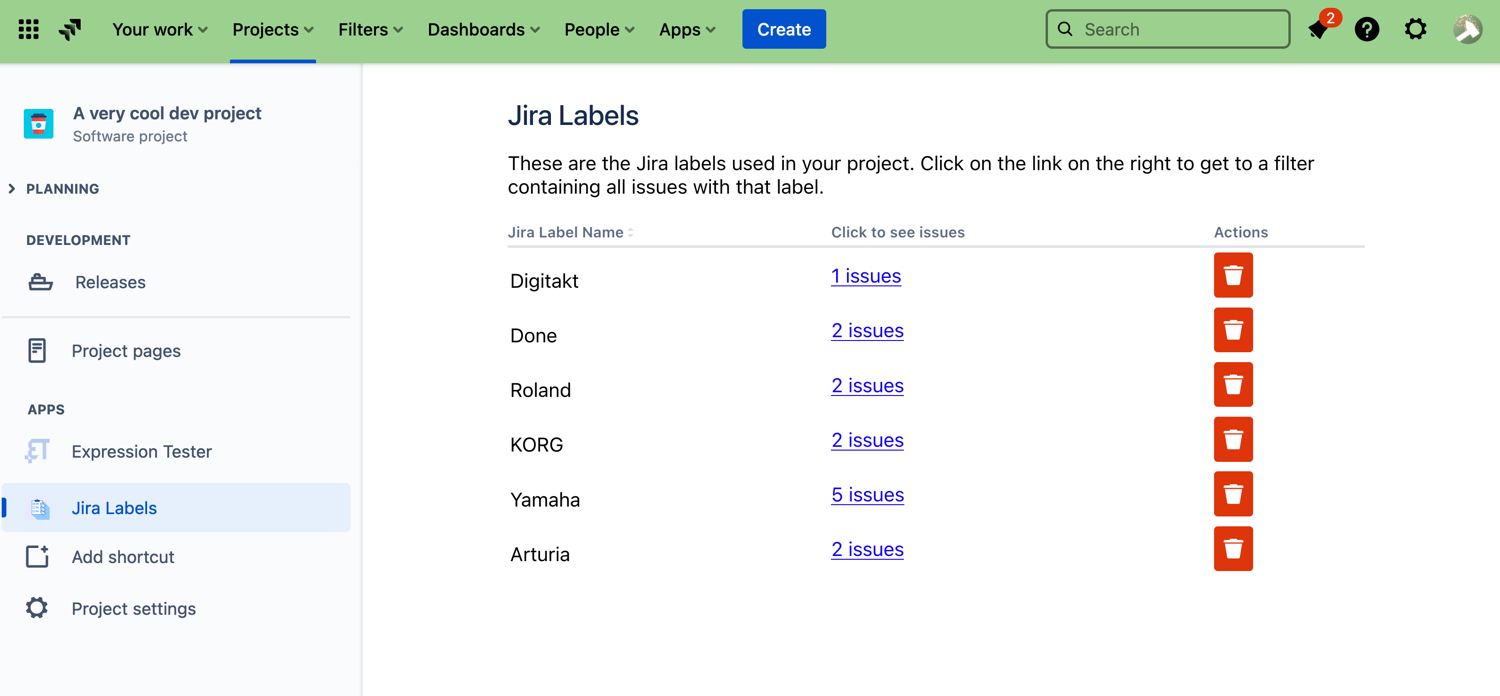Open the app switcher grid icon

pyautogui.click(x=29, y=30)
